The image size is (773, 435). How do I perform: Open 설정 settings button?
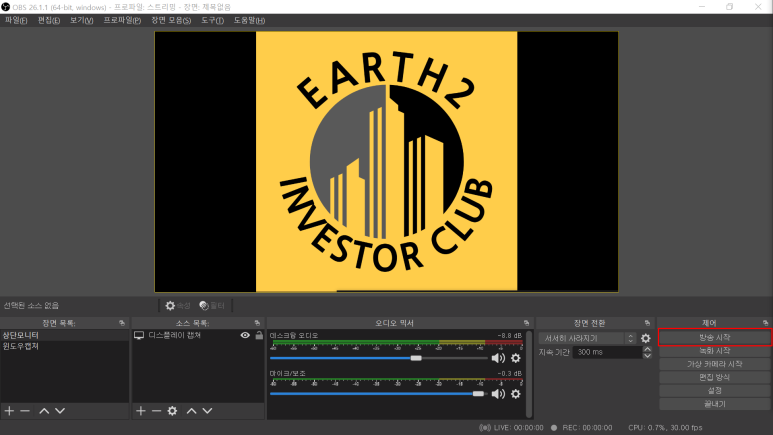715,391
